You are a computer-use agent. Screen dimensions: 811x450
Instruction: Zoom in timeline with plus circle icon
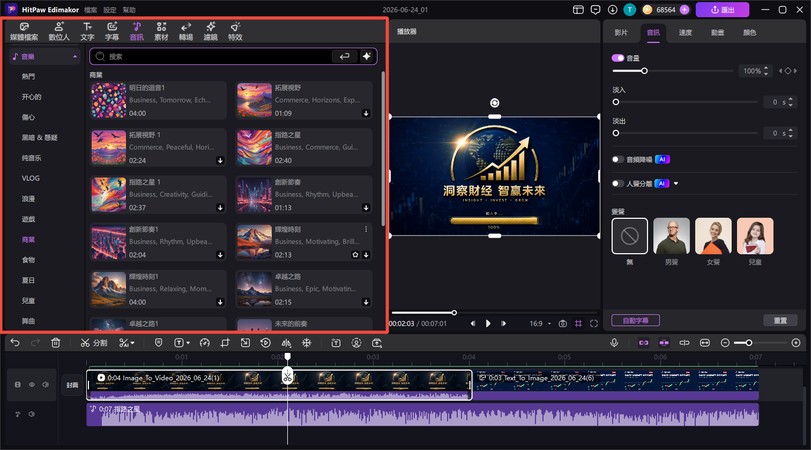(x=796, y=343)
